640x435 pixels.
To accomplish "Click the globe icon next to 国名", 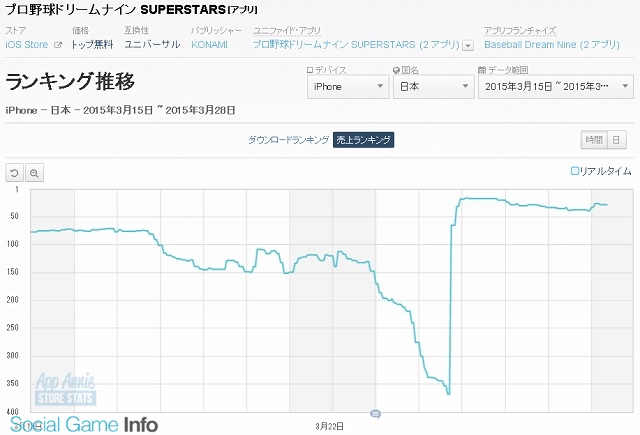I will tap(396, 70).
